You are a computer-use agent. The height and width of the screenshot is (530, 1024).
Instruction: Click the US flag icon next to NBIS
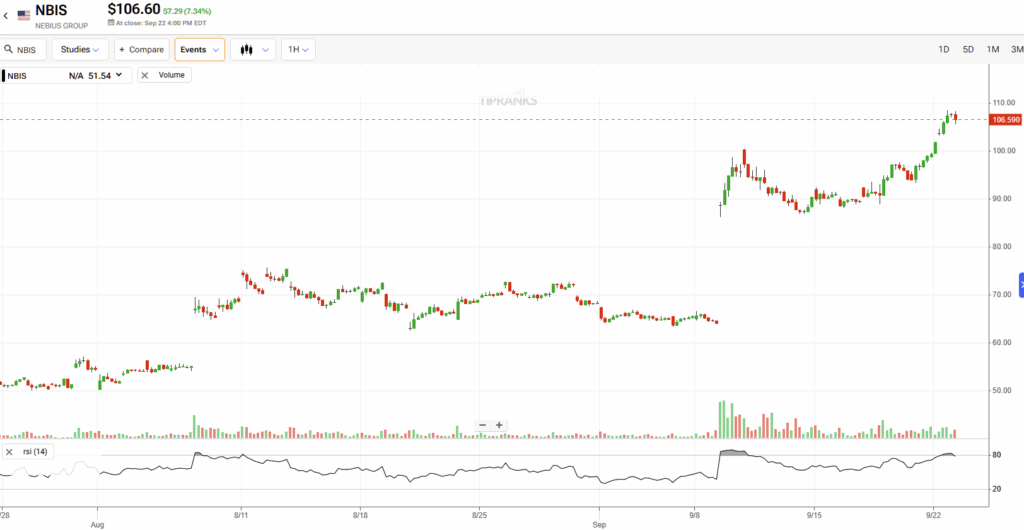[24, 15]
